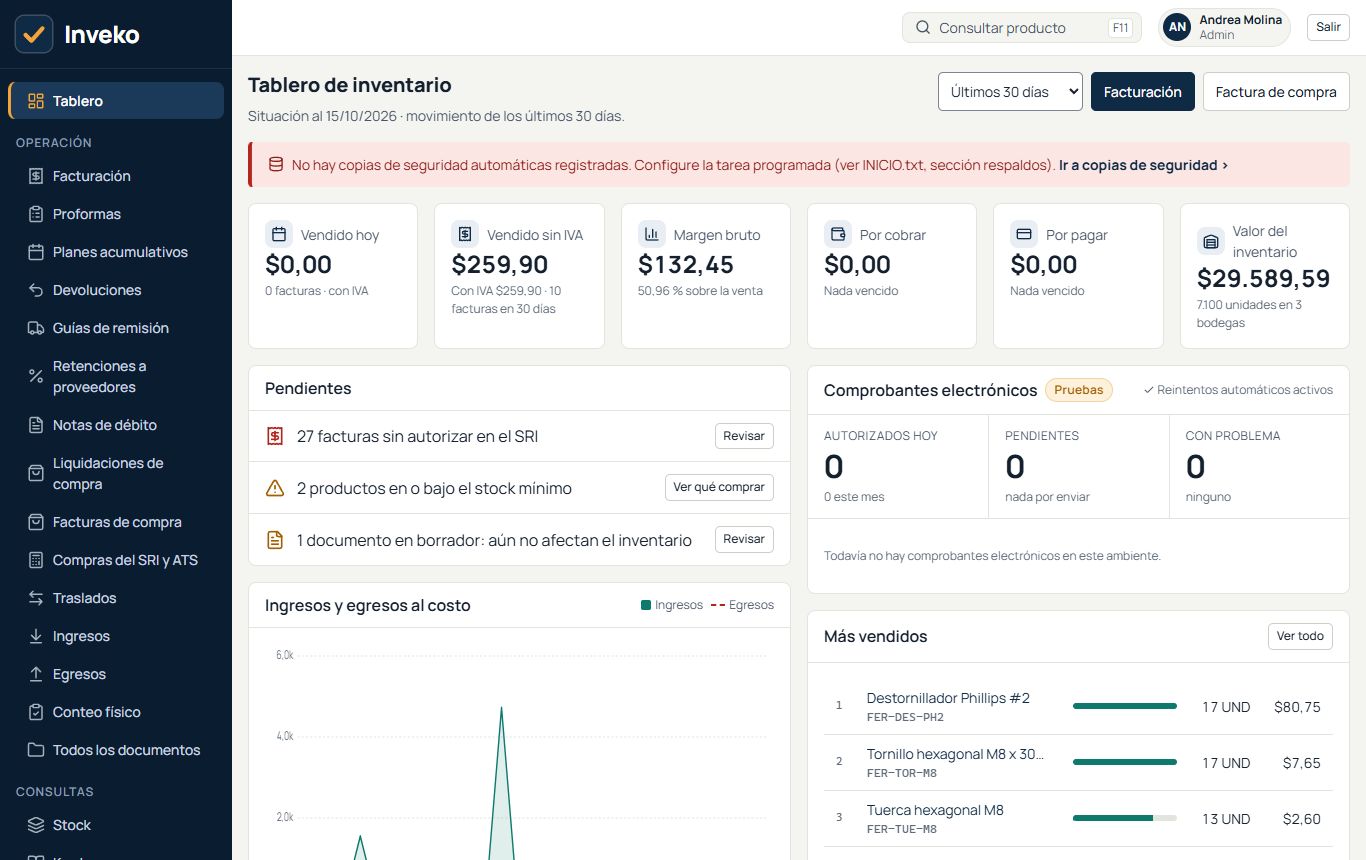Click the Facturación invoice icon in sidebar

point(36,176)
